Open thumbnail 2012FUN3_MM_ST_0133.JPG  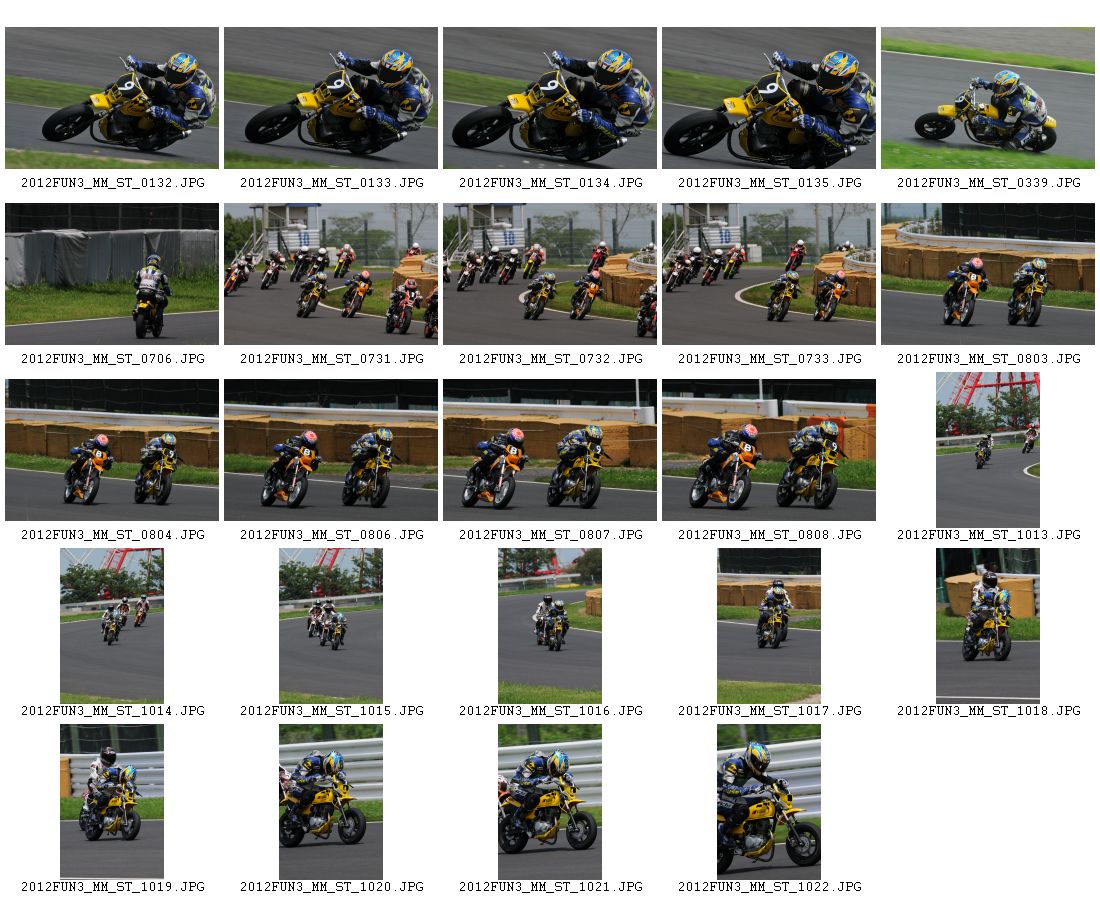(x=331, y=98)
